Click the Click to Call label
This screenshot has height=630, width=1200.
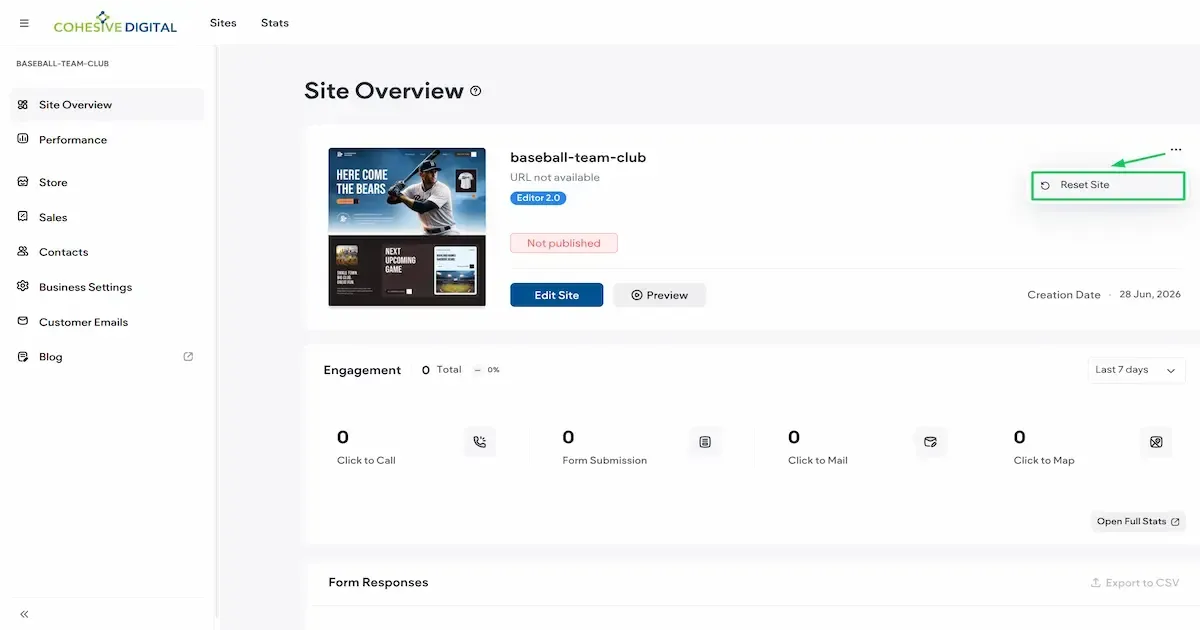click(366, 461)
